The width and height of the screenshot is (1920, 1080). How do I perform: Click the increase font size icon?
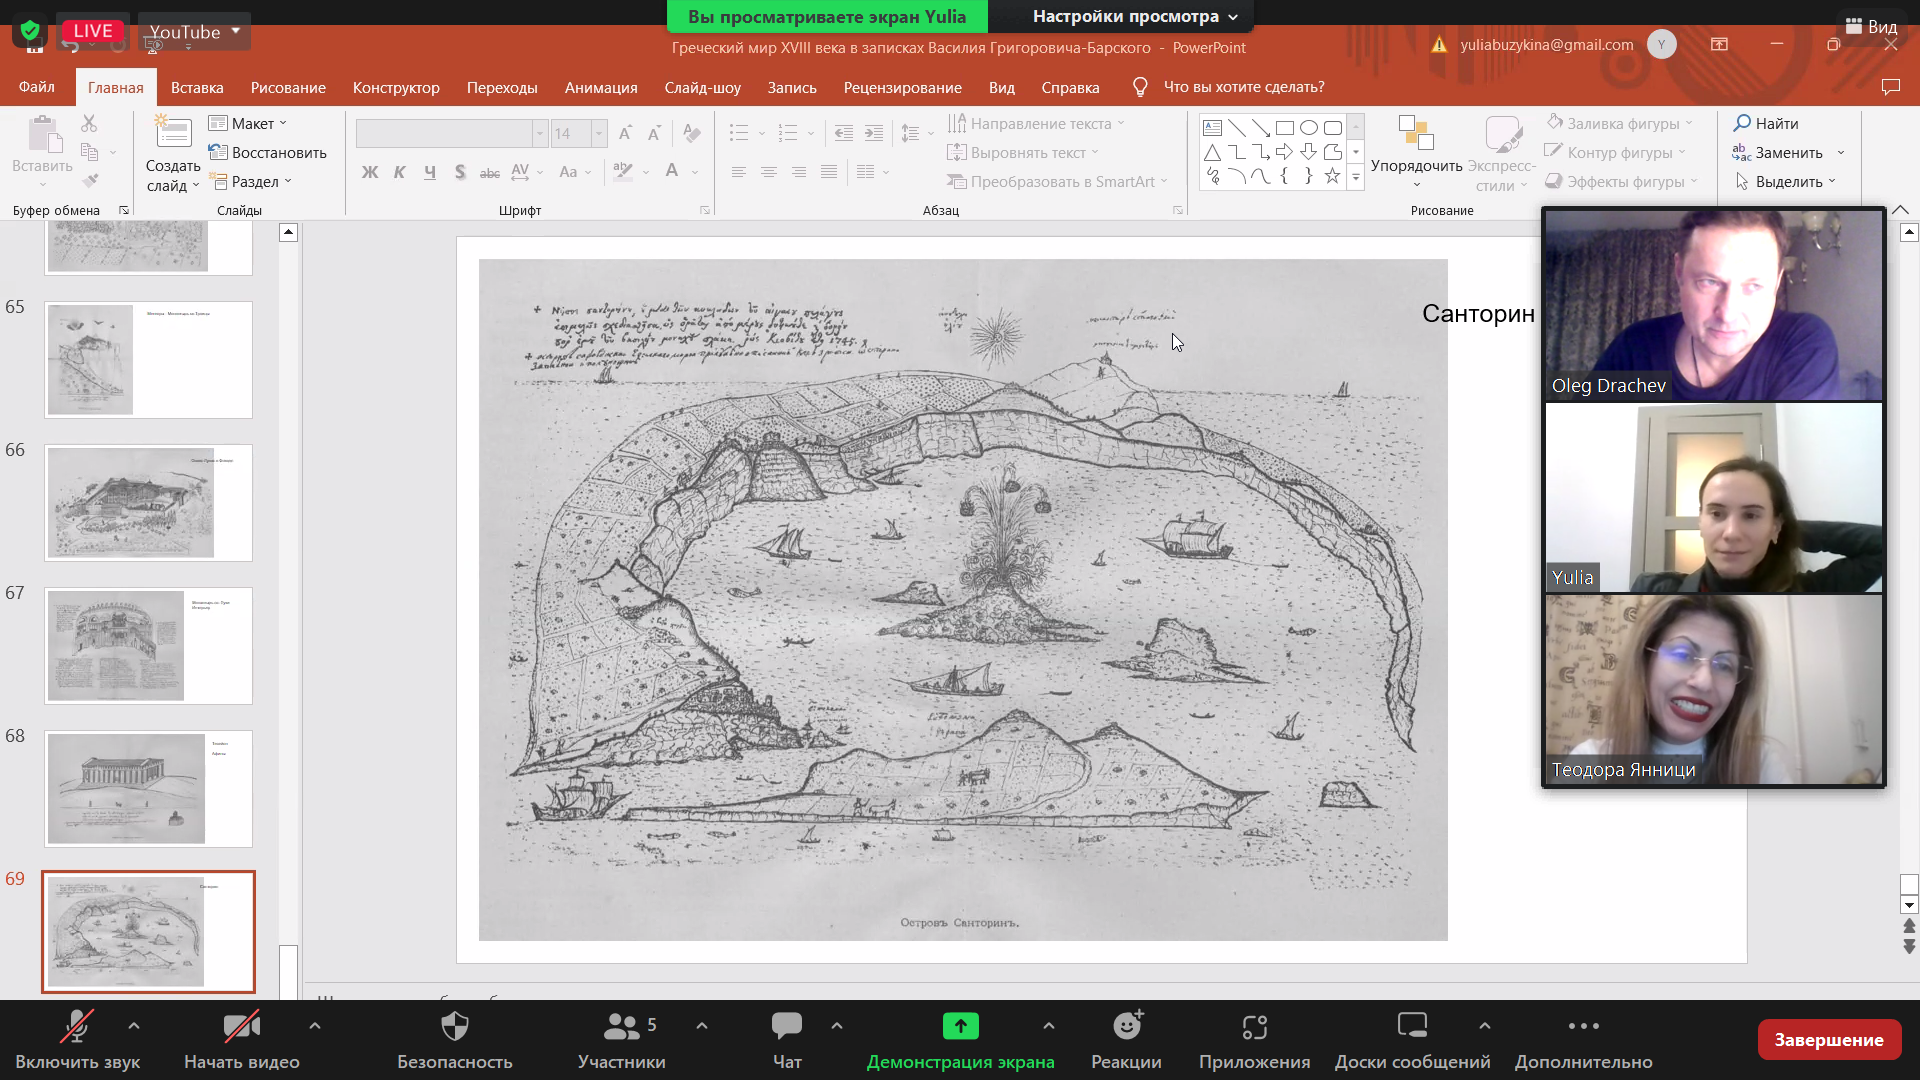point(625,133)
